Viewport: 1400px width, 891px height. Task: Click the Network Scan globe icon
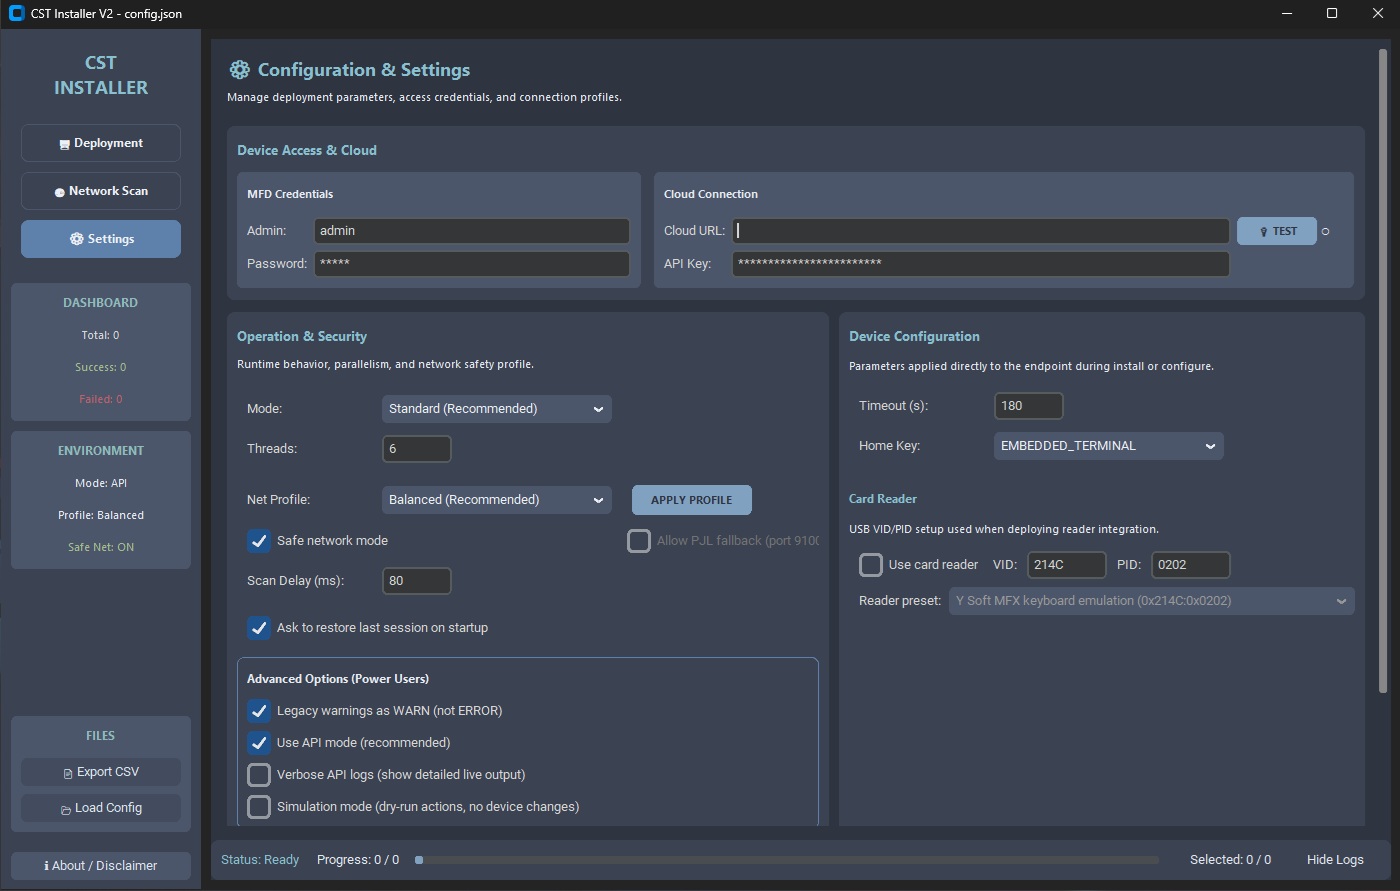(x=60, y=192)
